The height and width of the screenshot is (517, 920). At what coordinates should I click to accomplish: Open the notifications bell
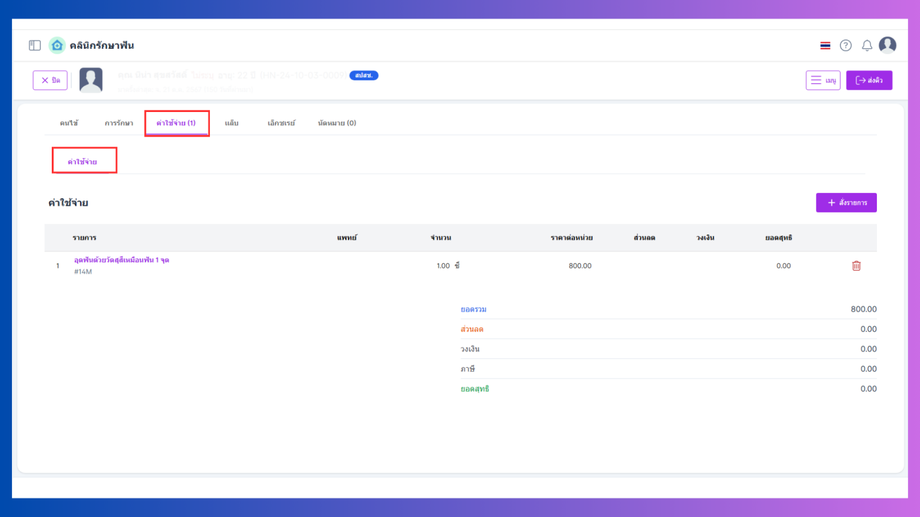(867, 45)
